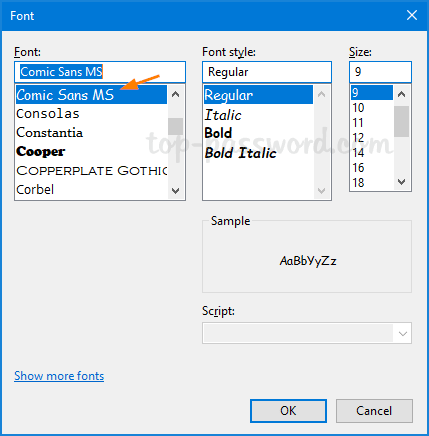The height and width of the screenshot is (436, 429).
Task: Click the size list scroll down arrow
Action: 402,182
